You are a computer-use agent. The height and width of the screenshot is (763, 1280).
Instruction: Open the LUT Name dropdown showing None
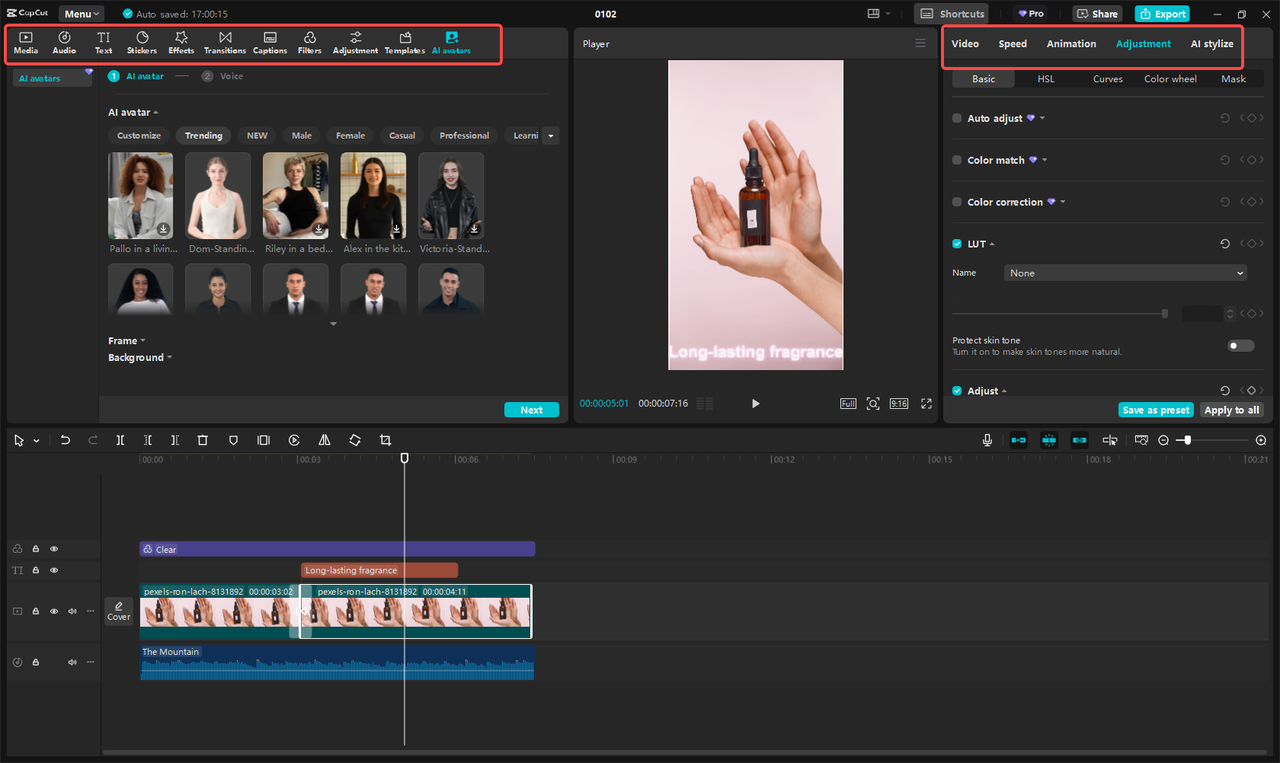[x=1126, y=273]
